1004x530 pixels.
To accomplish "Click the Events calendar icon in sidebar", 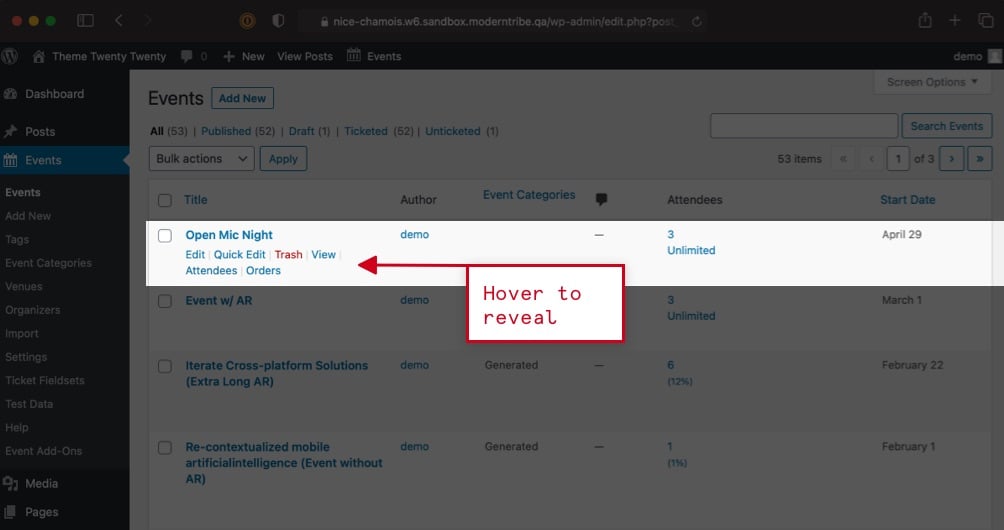I will tap(10, 160).
